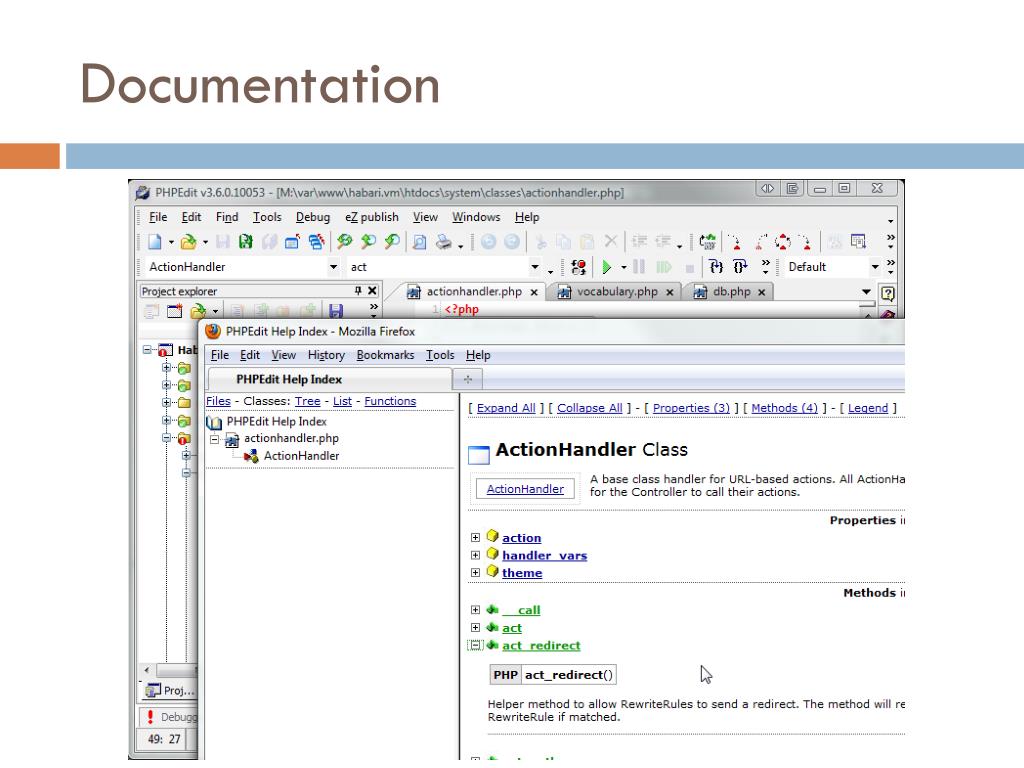Collapse the actionhandler.php node in help tree
Image resolution: width=1024 pixels, height=768 pixels.
[x=214, y=440]
